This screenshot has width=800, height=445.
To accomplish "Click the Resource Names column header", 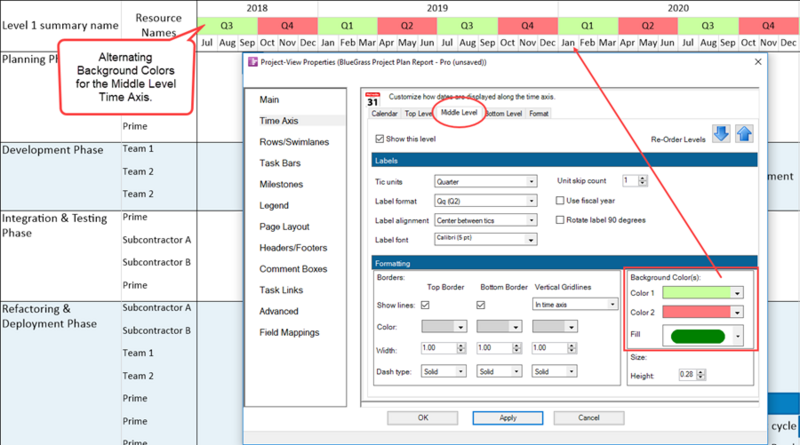I will point(159,25).
